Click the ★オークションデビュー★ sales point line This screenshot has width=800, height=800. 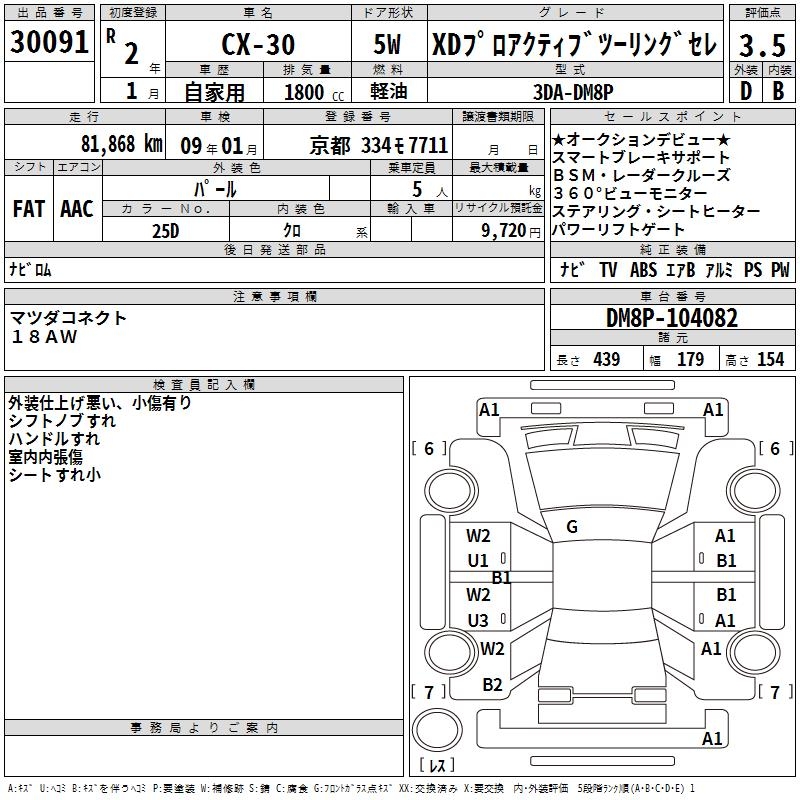click(x=641, y=140)
